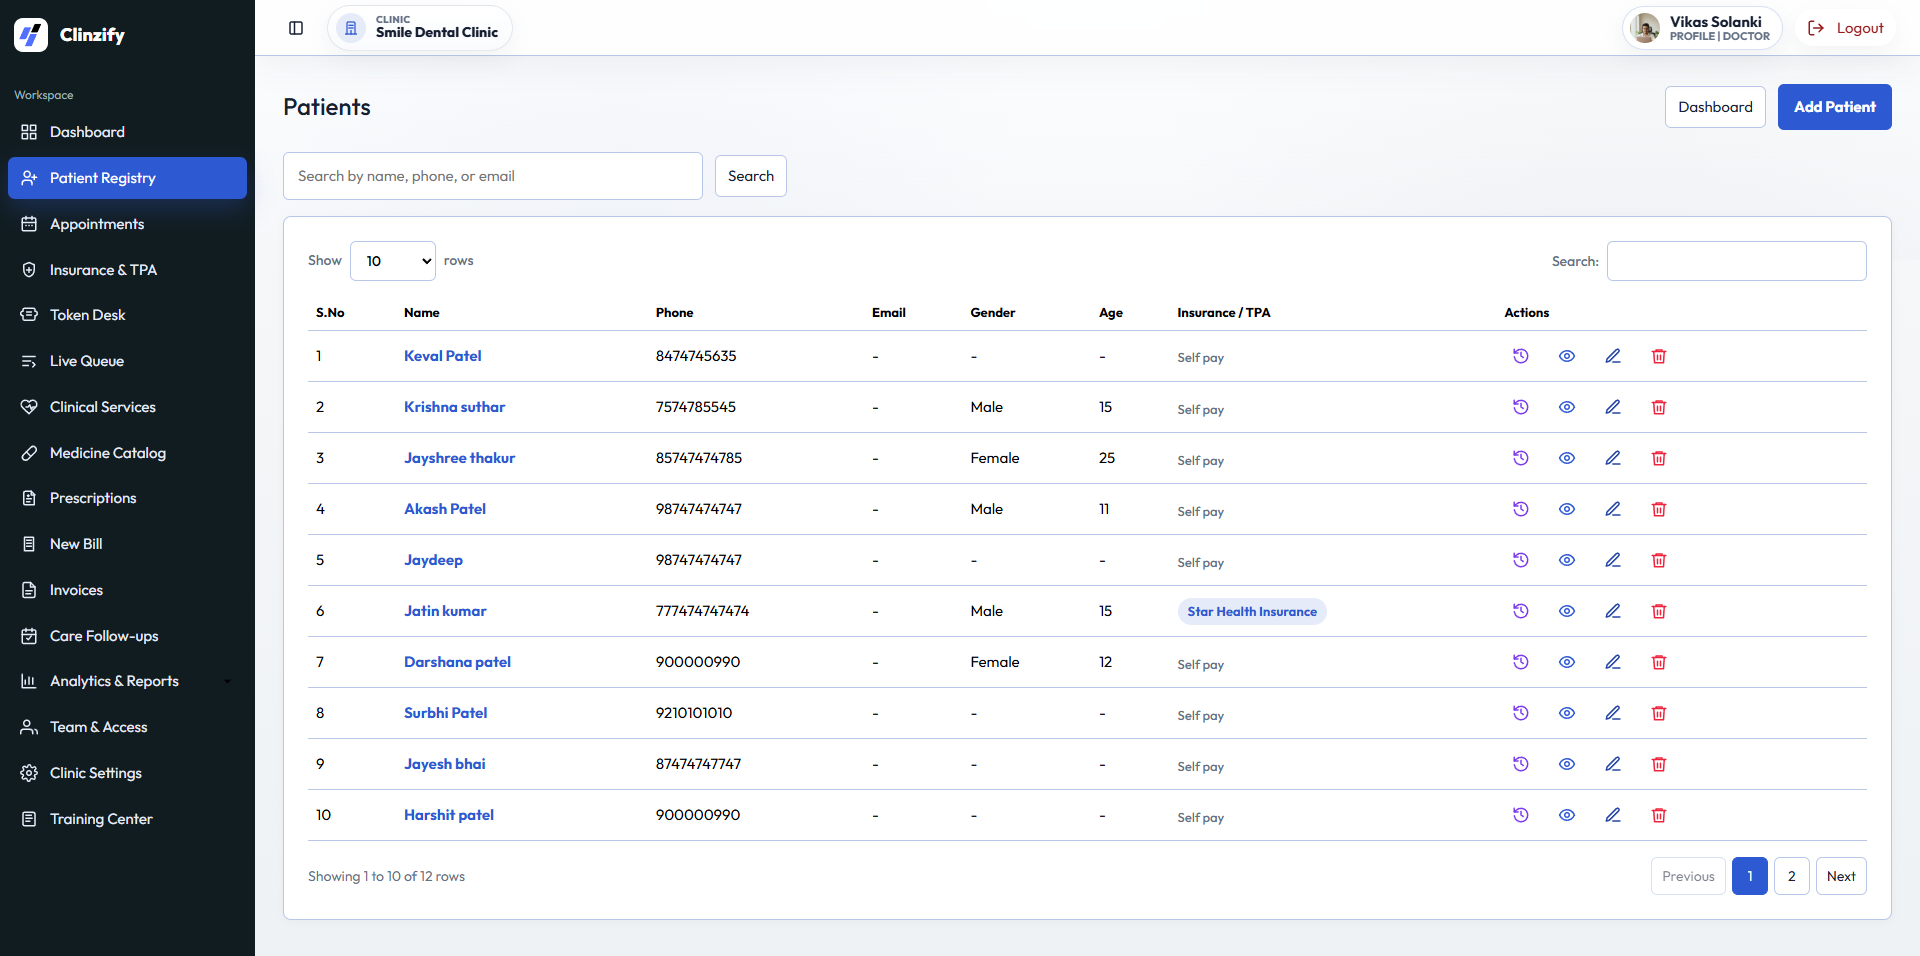Edit Jayshree thakur record
1920x956 pixels.
coord(1612,458)
